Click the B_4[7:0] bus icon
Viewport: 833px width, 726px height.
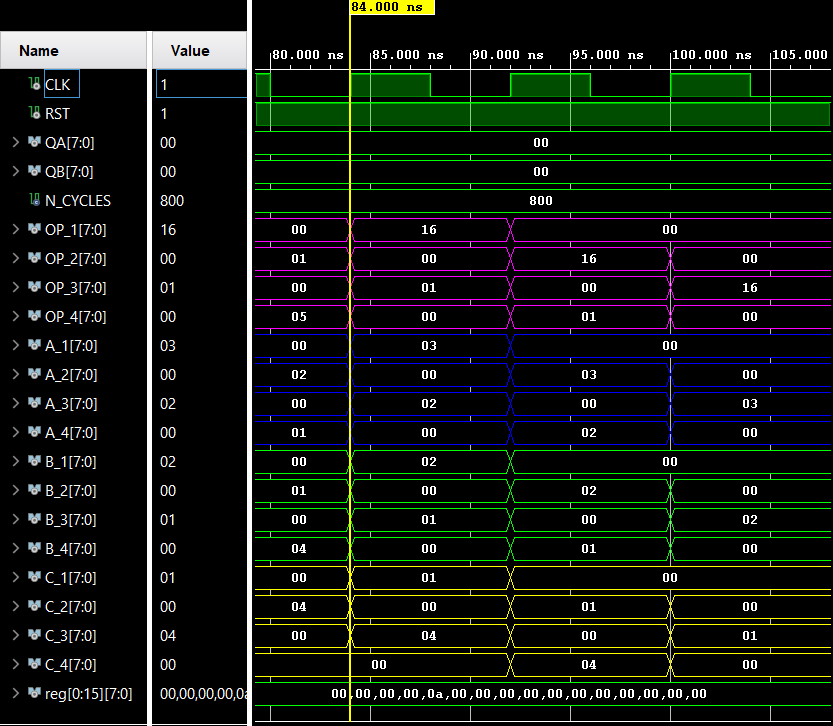pos(35,548)
